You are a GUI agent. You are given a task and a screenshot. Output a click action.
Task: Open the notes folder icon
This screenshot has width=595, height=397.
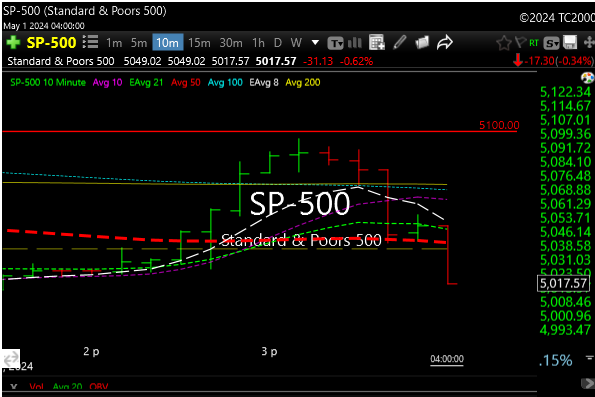pos(422,42)
